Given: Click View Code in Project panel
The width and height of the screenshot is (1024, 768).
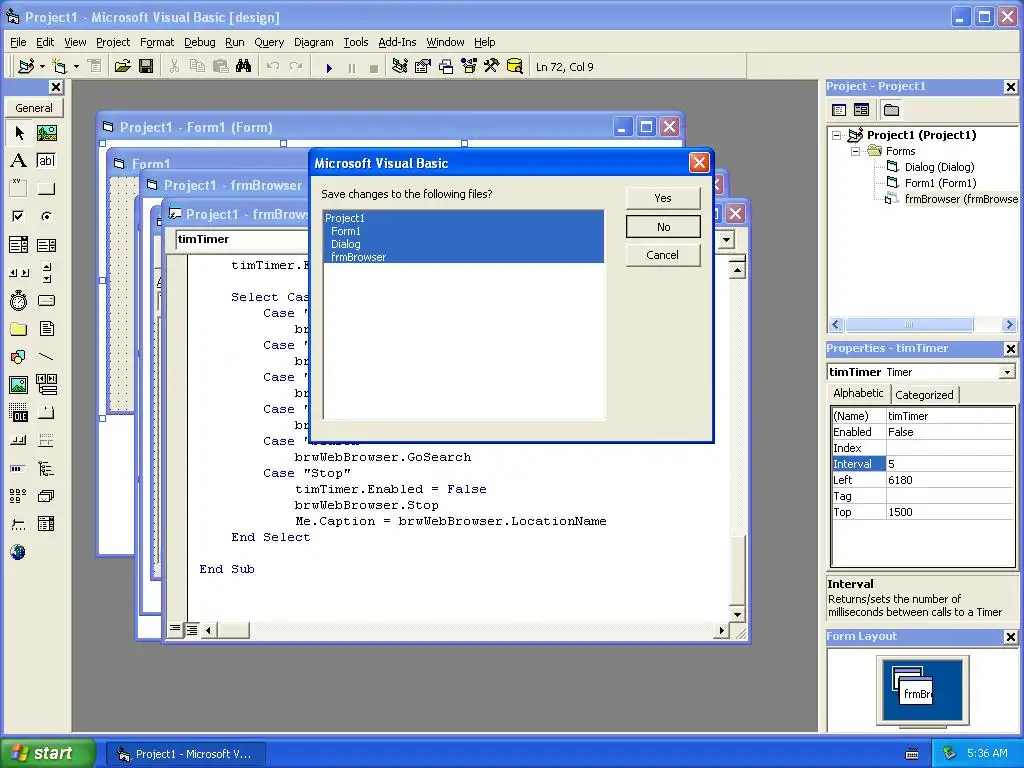Looking at the screenshot, I should 839,110.
